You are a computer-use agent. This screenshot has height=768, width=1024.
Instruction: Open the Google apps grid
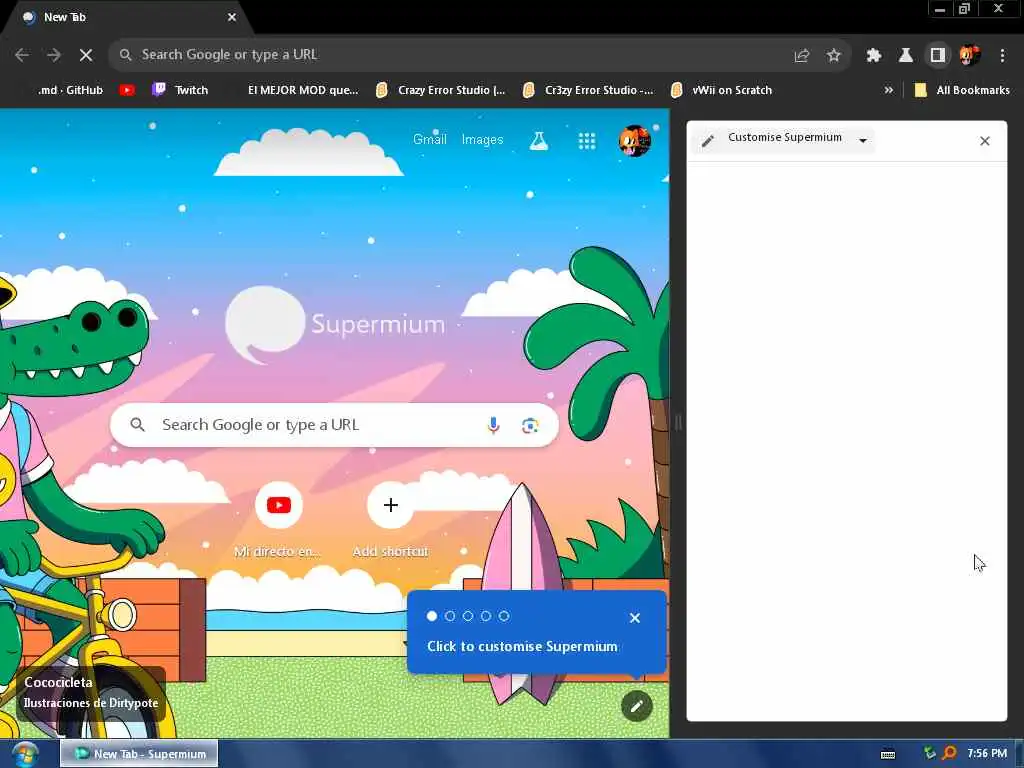(586, 140)
